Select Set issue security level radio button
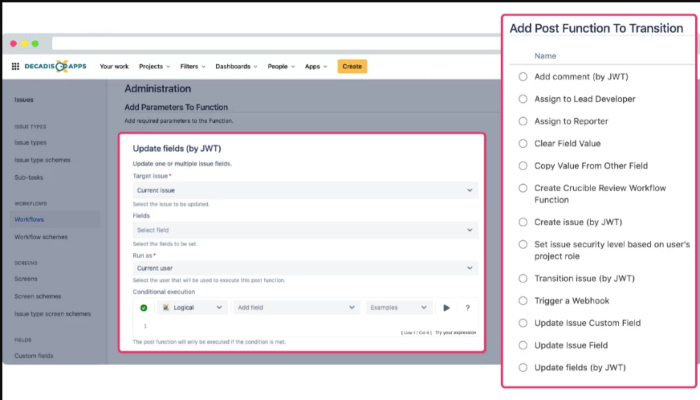This screenshot has height=400, width=700. [x=523, y=245]
